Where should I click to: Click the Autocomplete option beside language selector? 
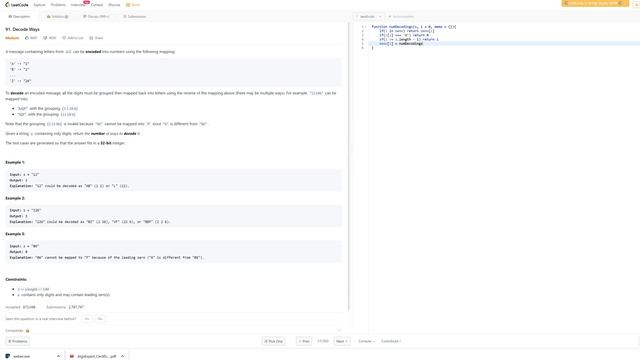pos(401,17)
